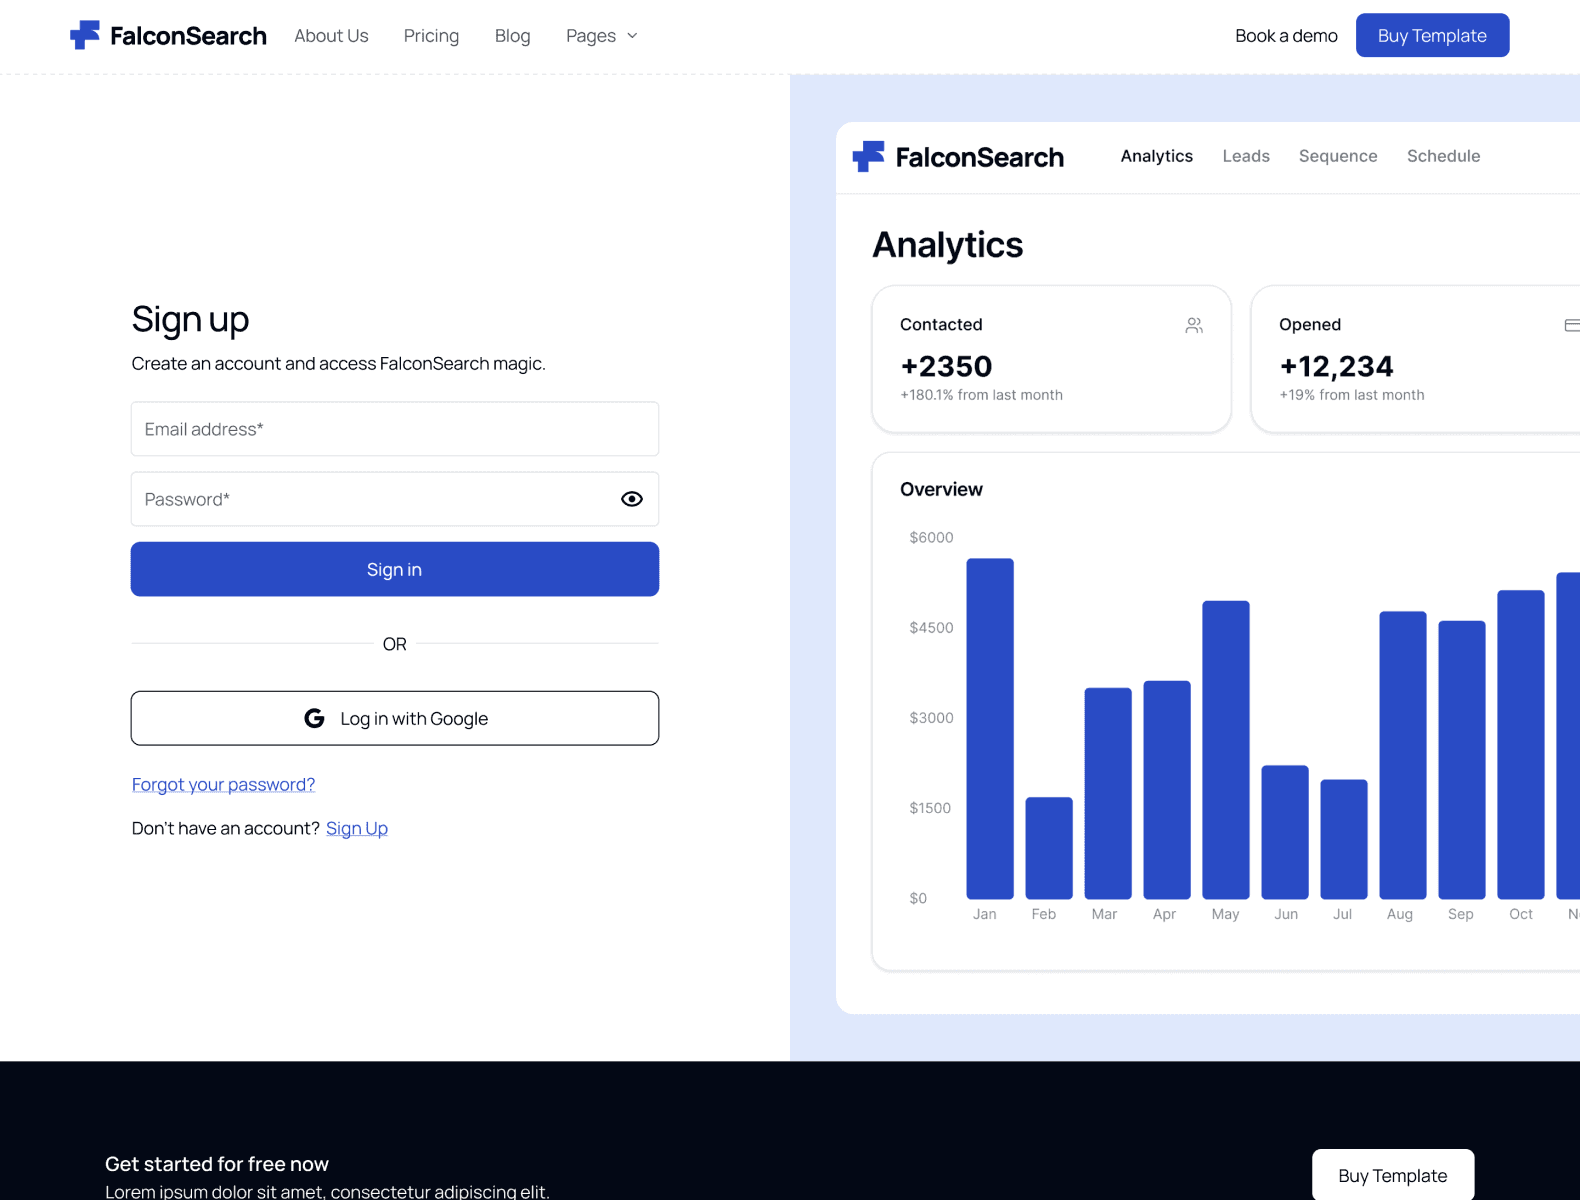Screen dimensions: 1580x1200
Task: Click the FalconSearch logo in the dashboard preview
Action: pyautogui.click(x=958, y=157)
